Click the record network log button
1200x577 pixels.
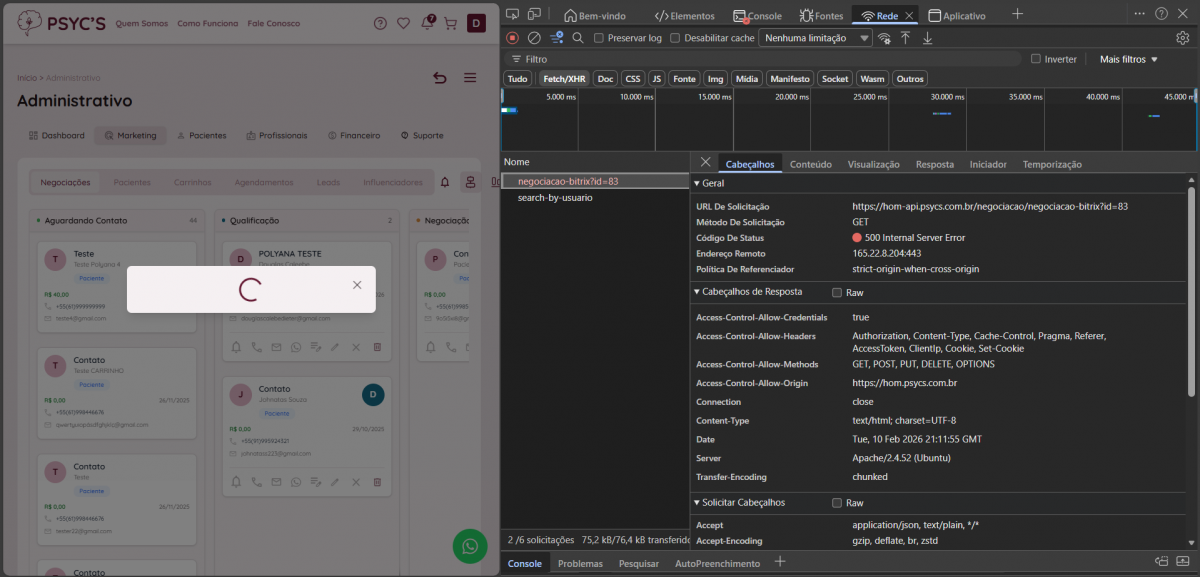[x=512, y=38]
